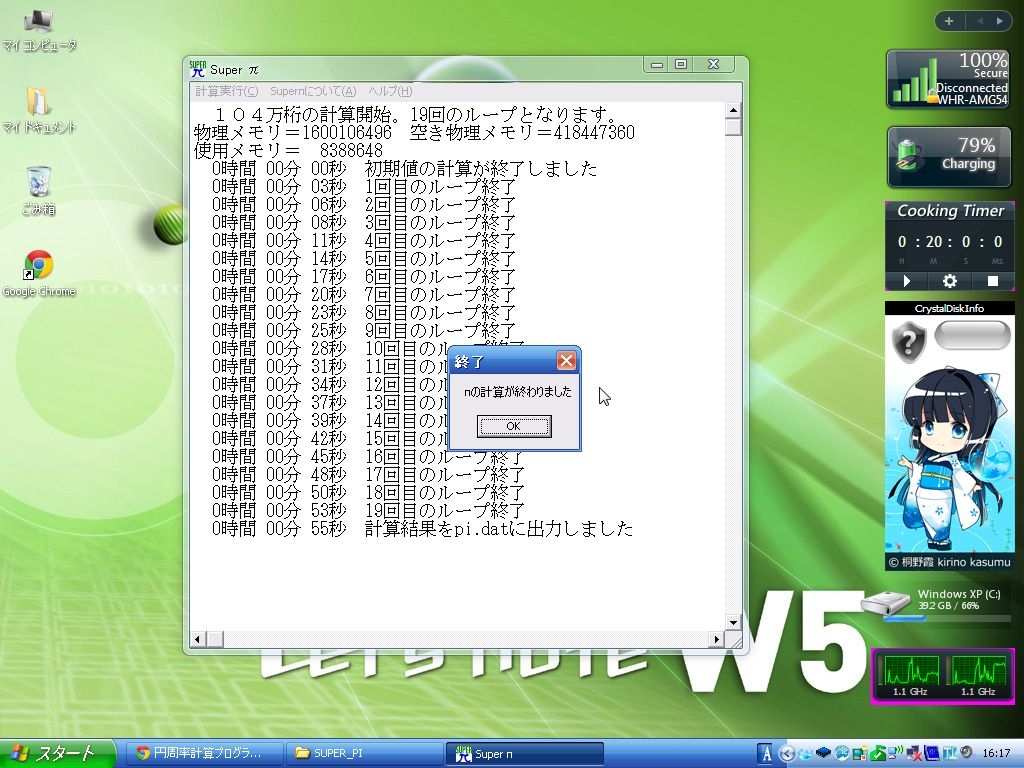
Task: Switch to 円周率計算プログラ... Chrome taskbar button
Action: (204, 753)
